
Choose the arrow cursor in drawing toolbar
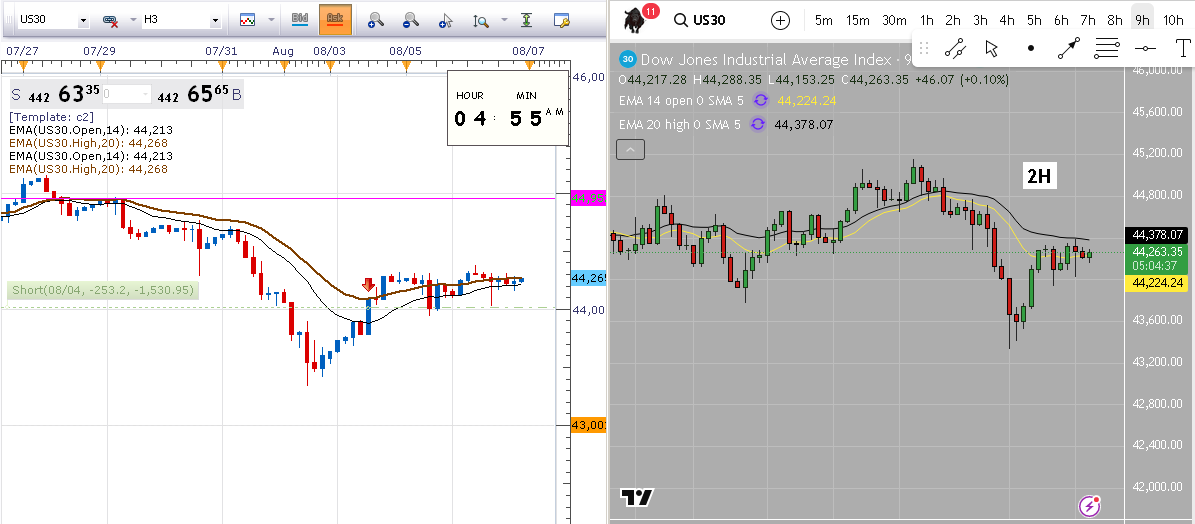pyautogui.click(x=991, y=48)
